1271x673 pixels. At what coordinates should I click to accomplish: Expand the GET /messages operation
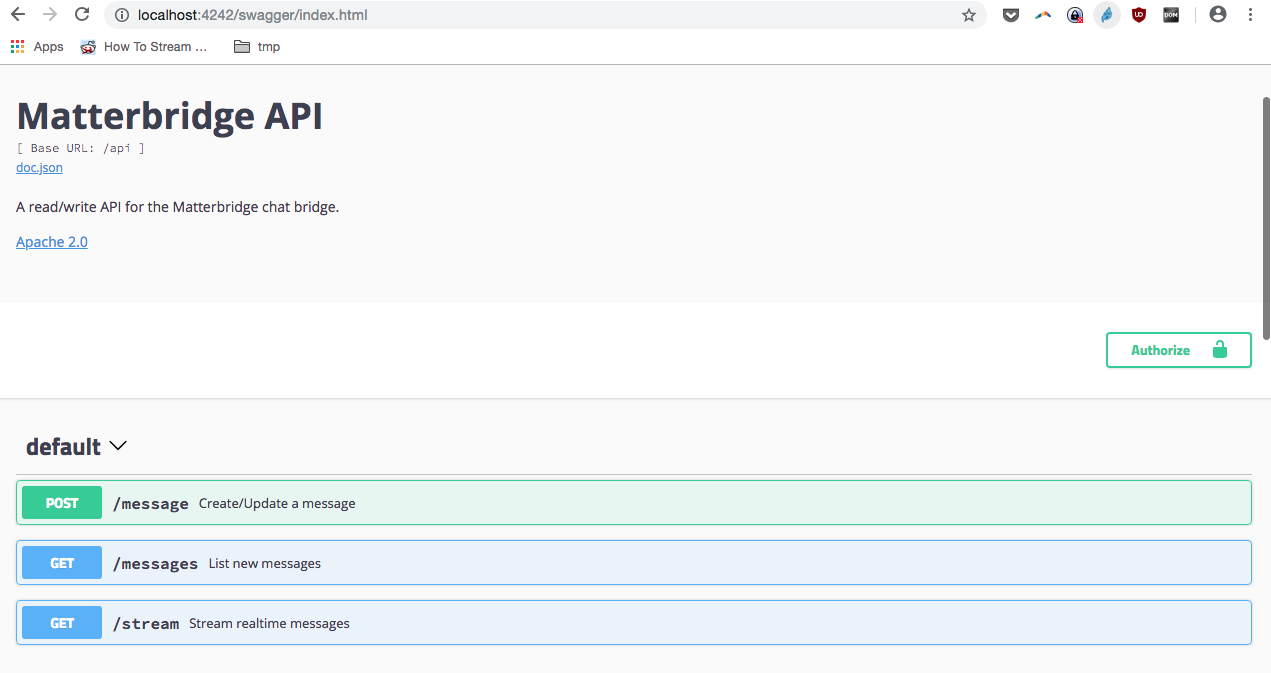pyautogui.click(x=635, y=562)
